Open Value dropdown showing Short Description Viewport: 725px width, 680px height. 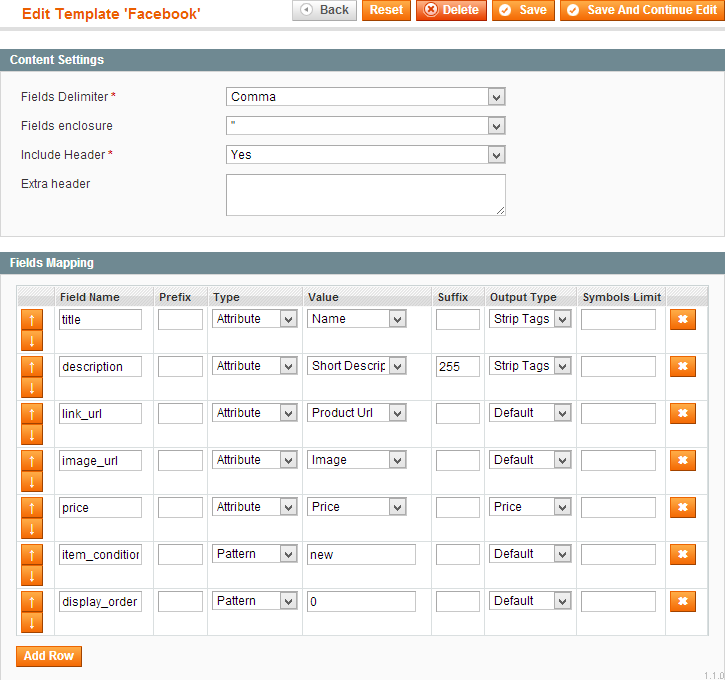(356, 366)
